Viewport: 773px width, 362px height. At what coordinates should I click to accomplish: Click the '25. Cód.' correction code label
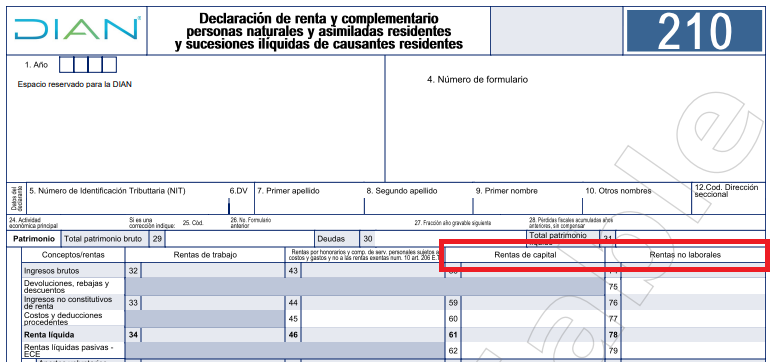pos(193,223)
